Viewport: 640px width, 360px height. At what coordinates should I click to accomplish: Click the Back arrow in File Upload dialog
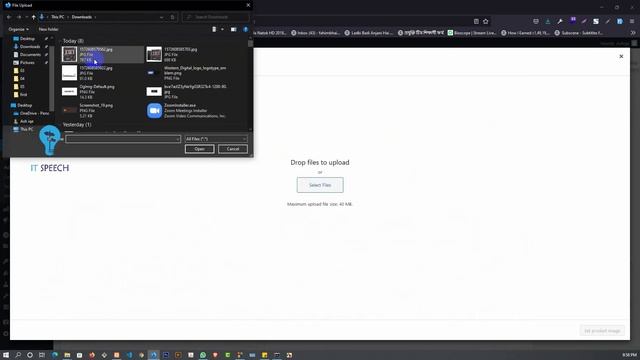click(9, 17)
